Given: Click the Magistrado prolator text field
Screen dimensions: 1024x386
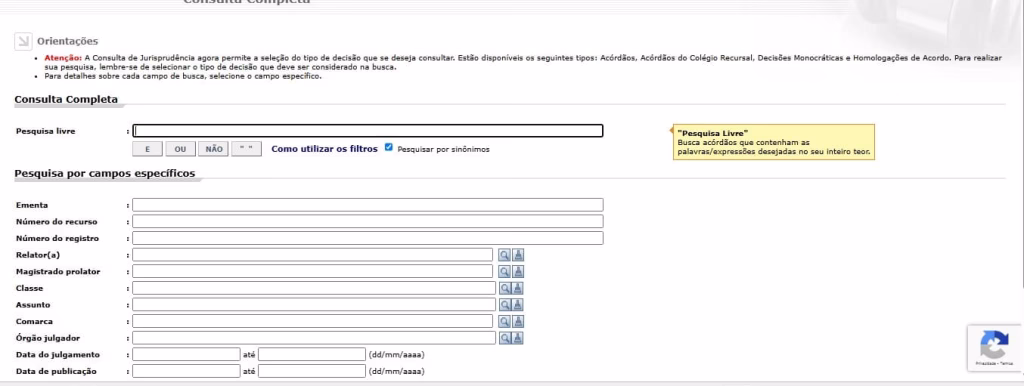Looking at the screenshot, I should (313, 271).
